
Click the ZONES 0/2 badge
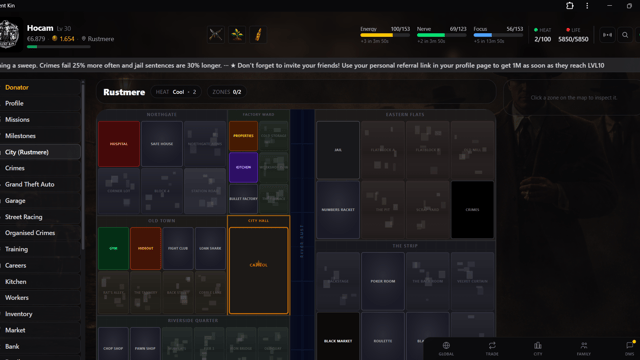point(227,92)
